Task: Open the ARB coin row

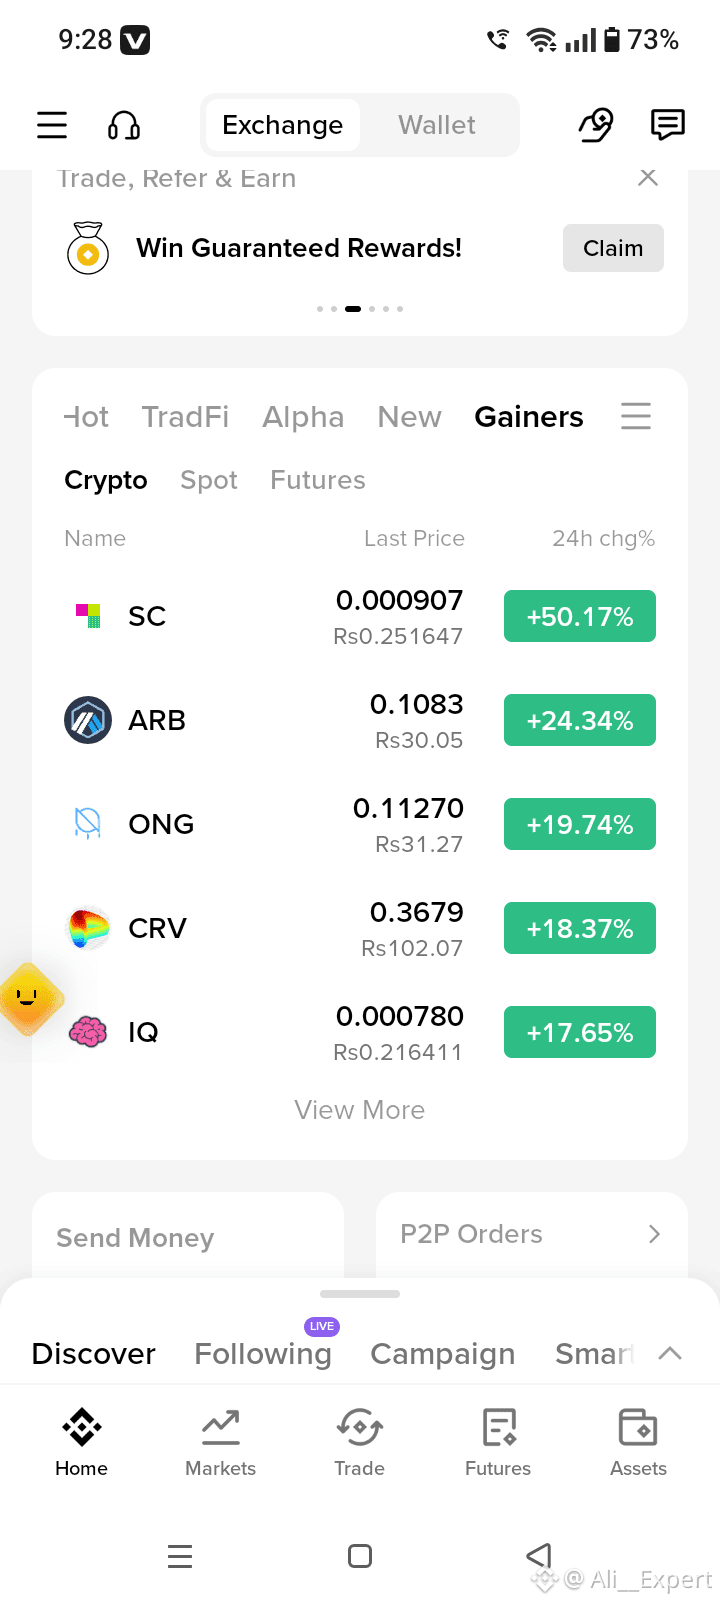Action: [x=360, y=720]
